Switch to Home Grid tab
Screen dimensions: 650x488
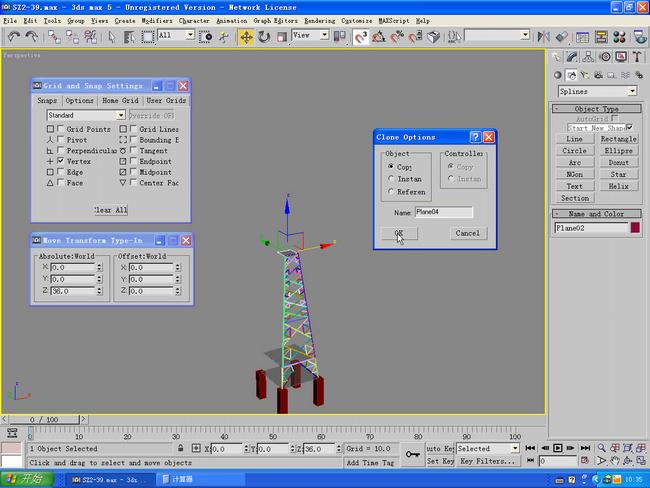[x=120, y=100]
